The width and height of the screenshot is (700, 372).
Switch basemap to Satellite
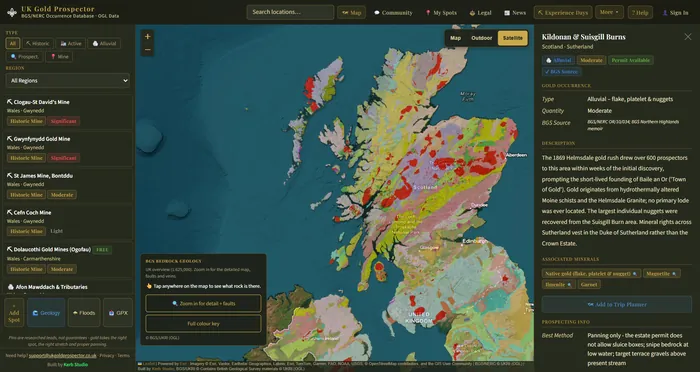(x=512, y=38)
